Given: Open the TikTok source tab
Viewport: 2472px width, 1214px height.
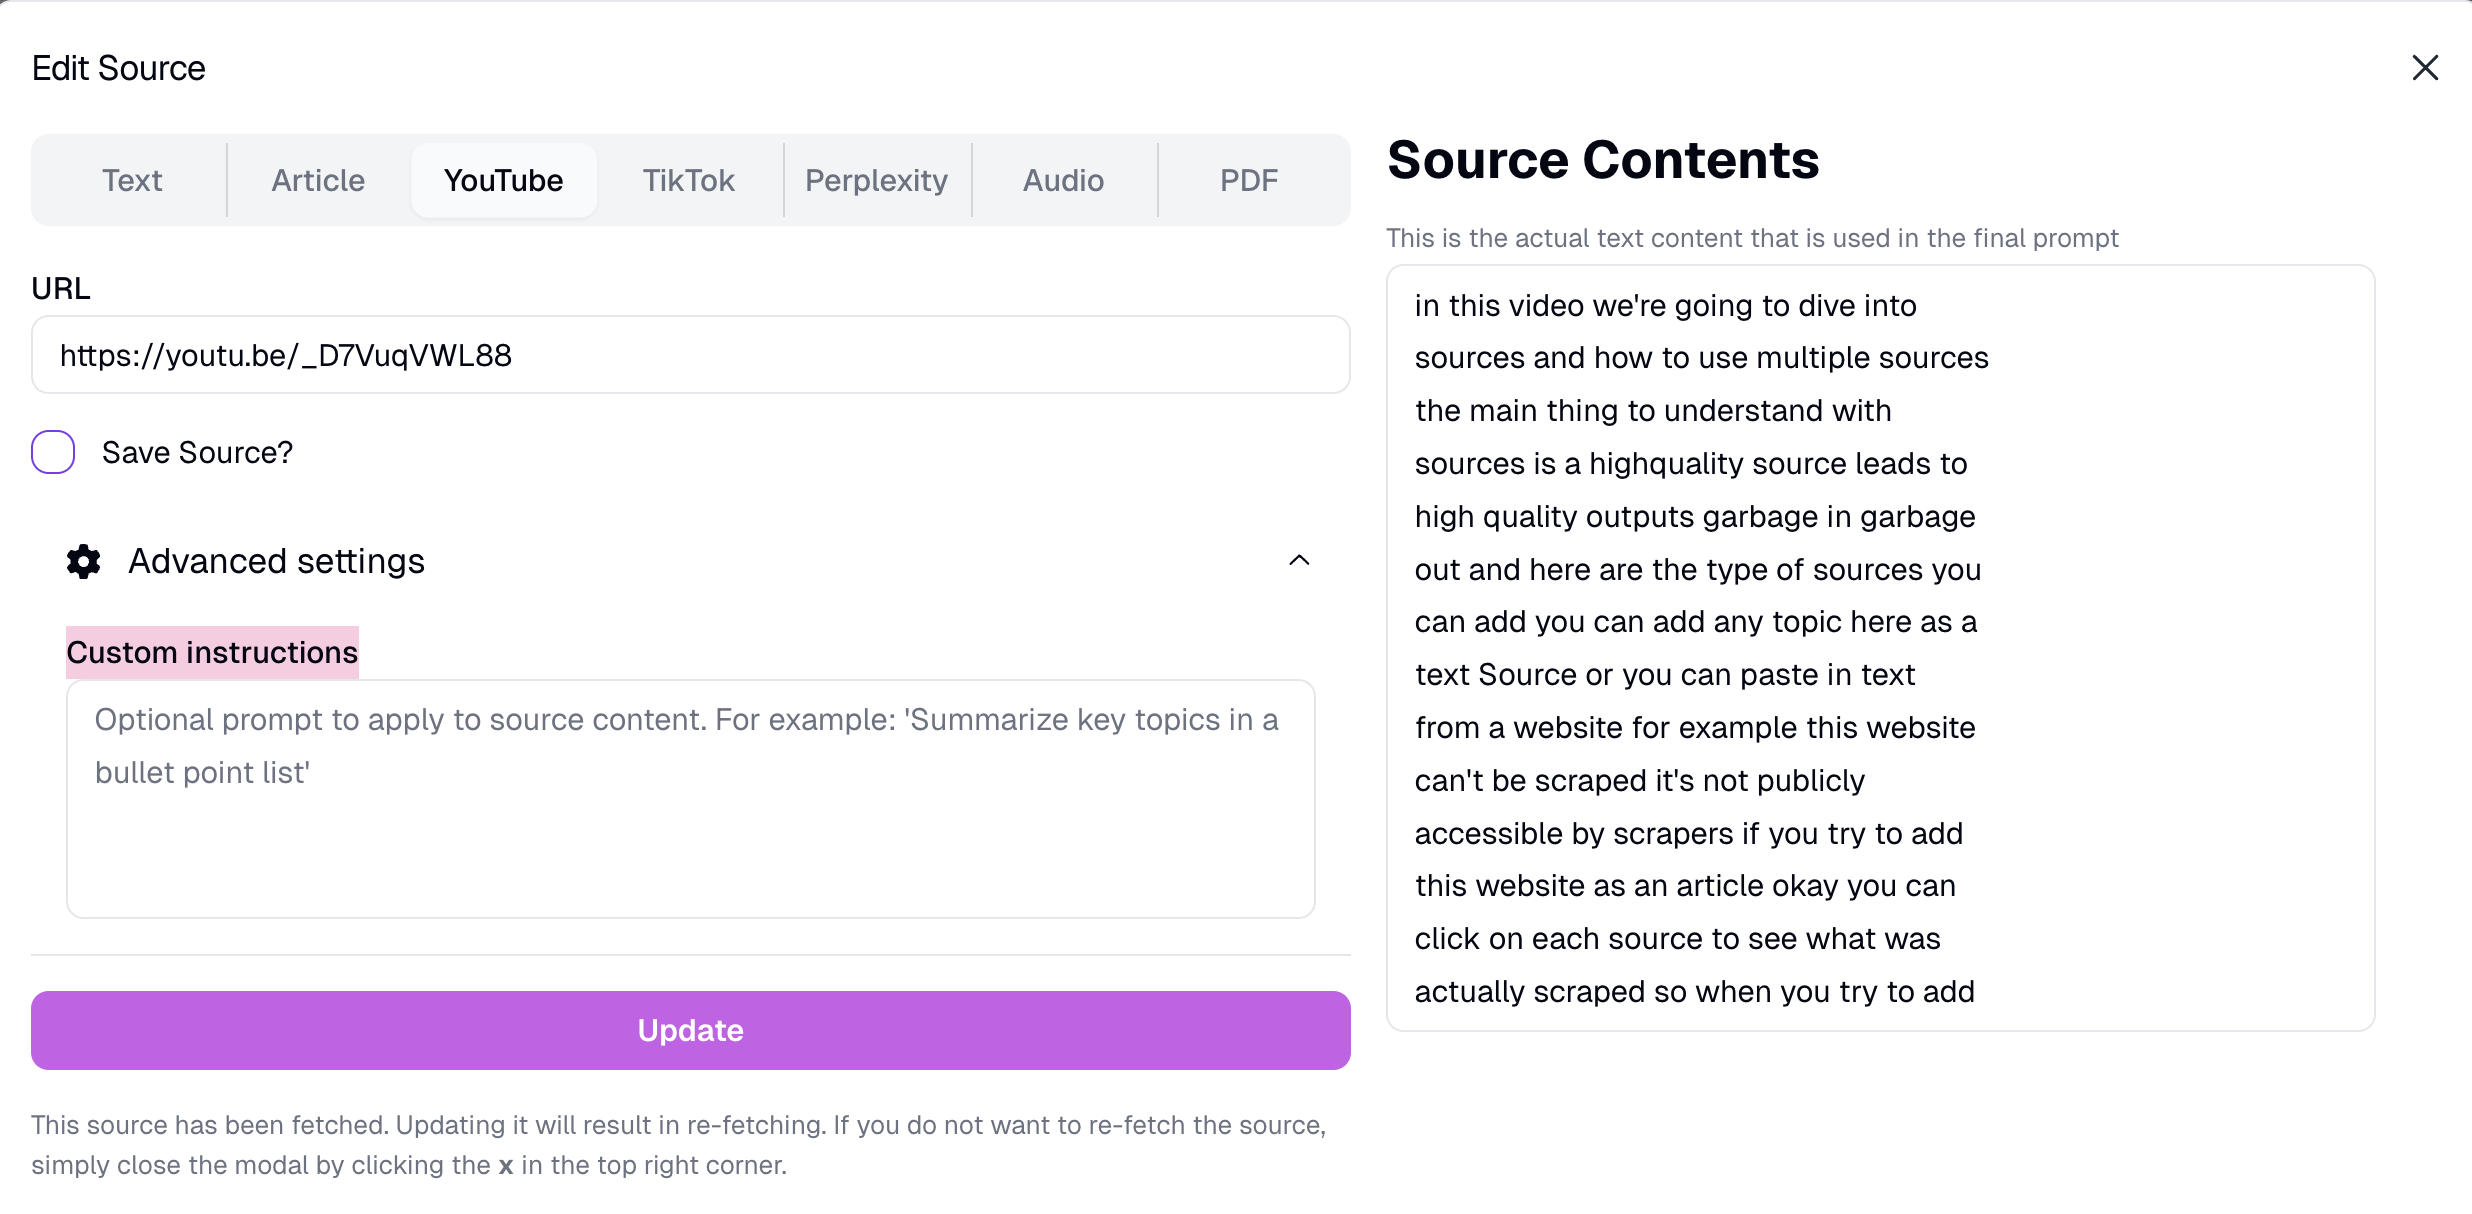Looking at the screenshot, I should [688, 180].
